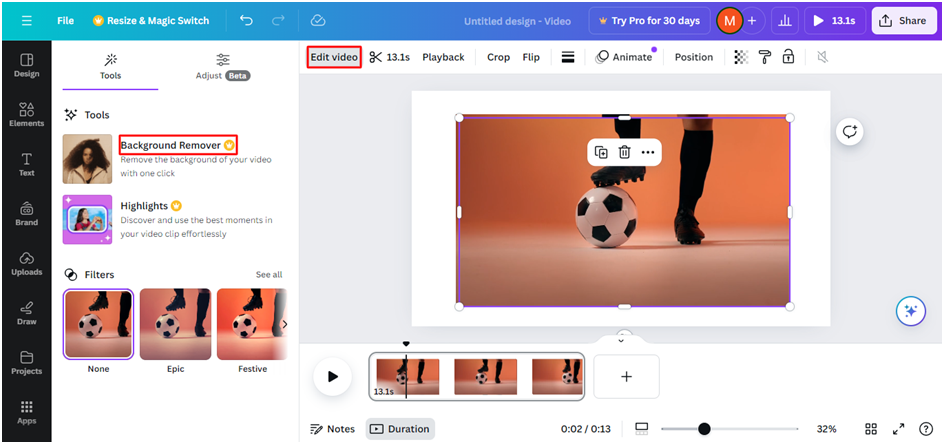The image size is (944, 444).
Task: Duplicate the selected video with the copy icon
Action: tap(601, 152)
